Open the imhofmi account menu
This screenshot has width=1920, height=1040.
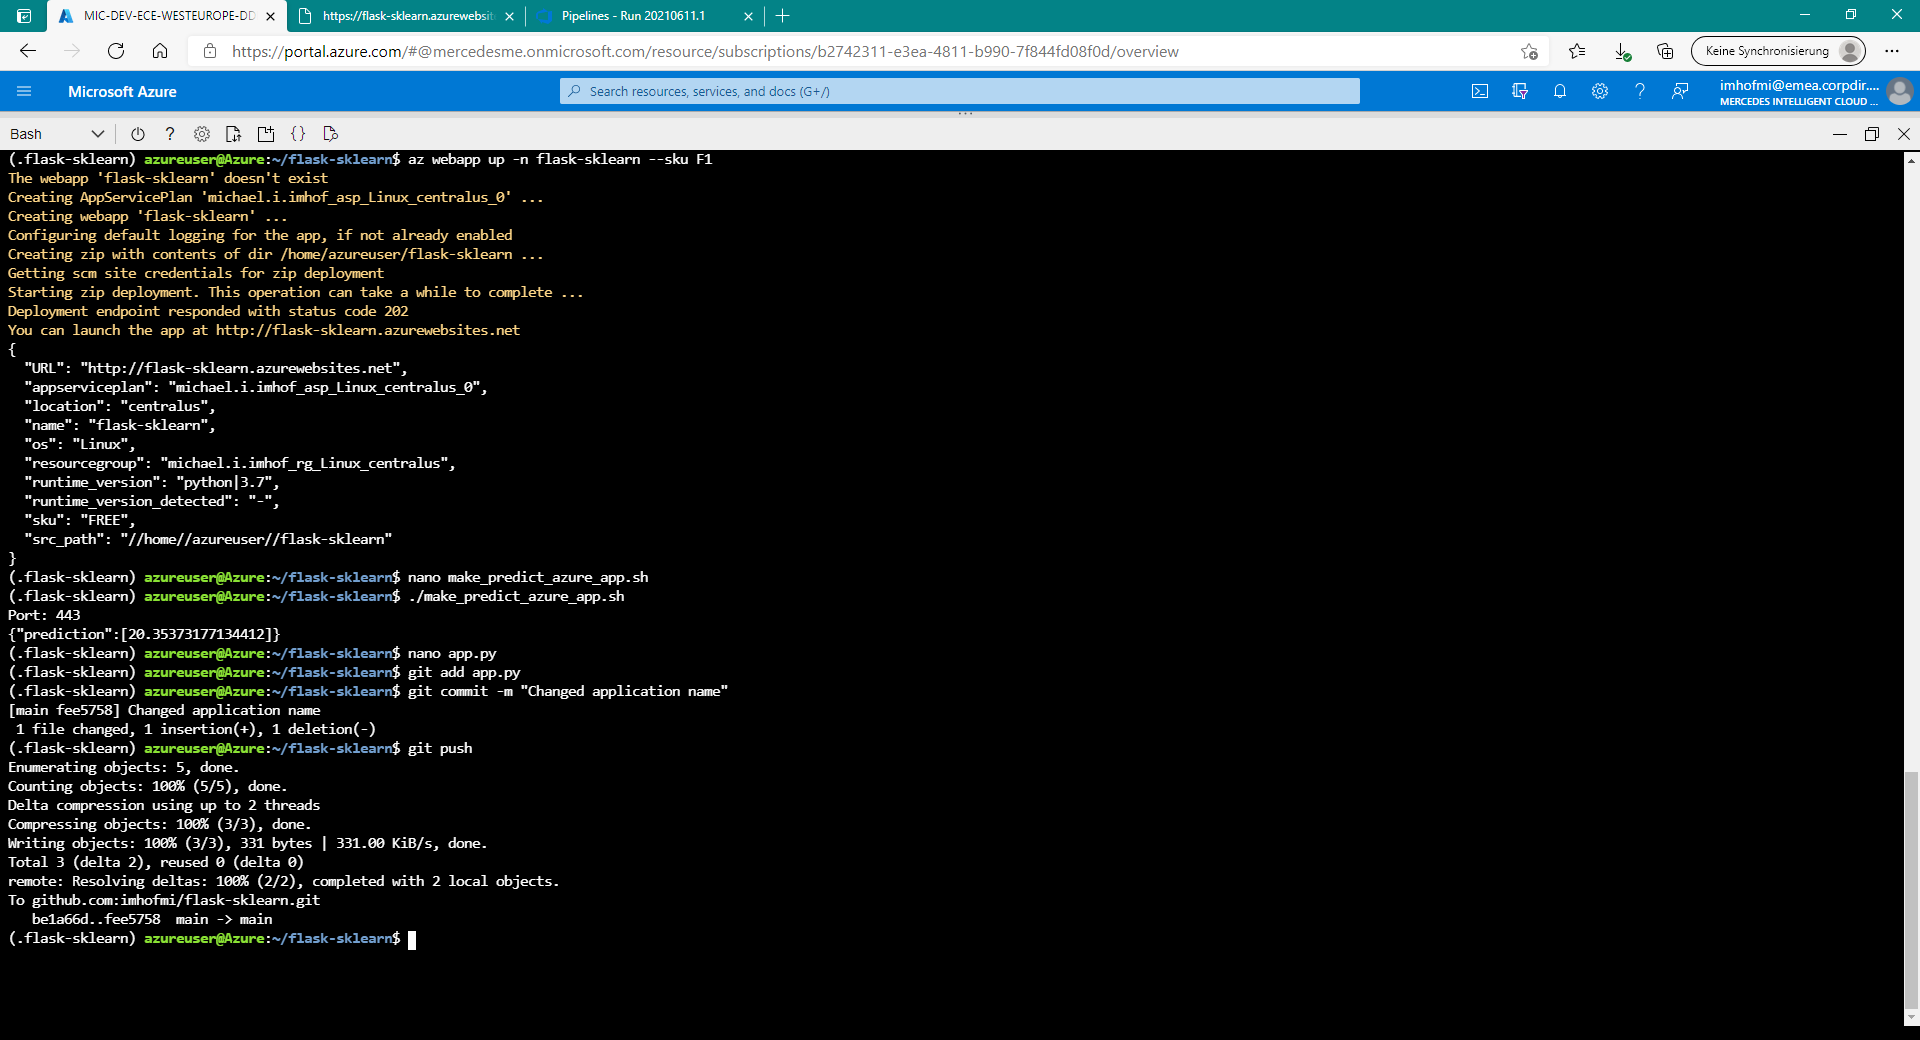coord(1815,91)
